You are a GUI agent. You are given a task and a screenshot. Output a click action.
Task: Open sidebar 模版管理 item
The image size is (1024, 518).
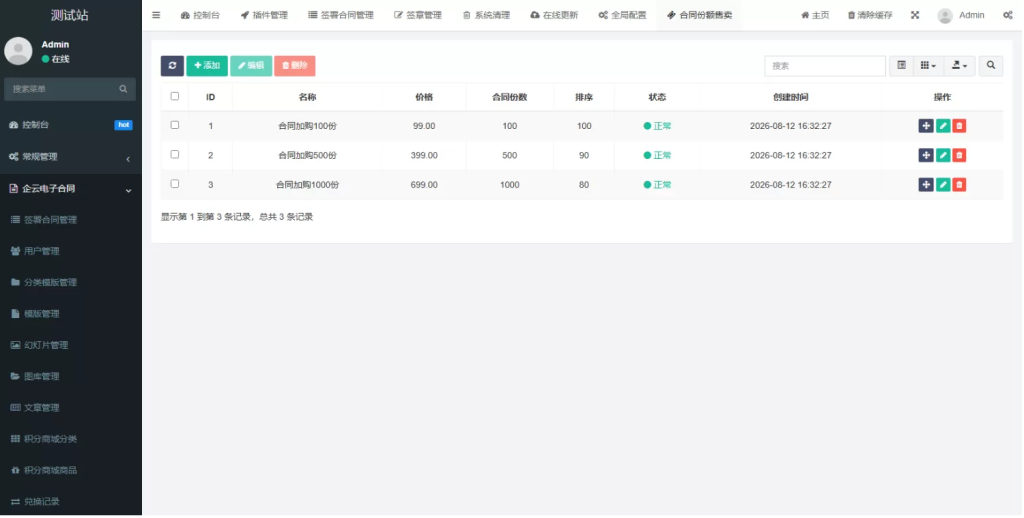71,314
